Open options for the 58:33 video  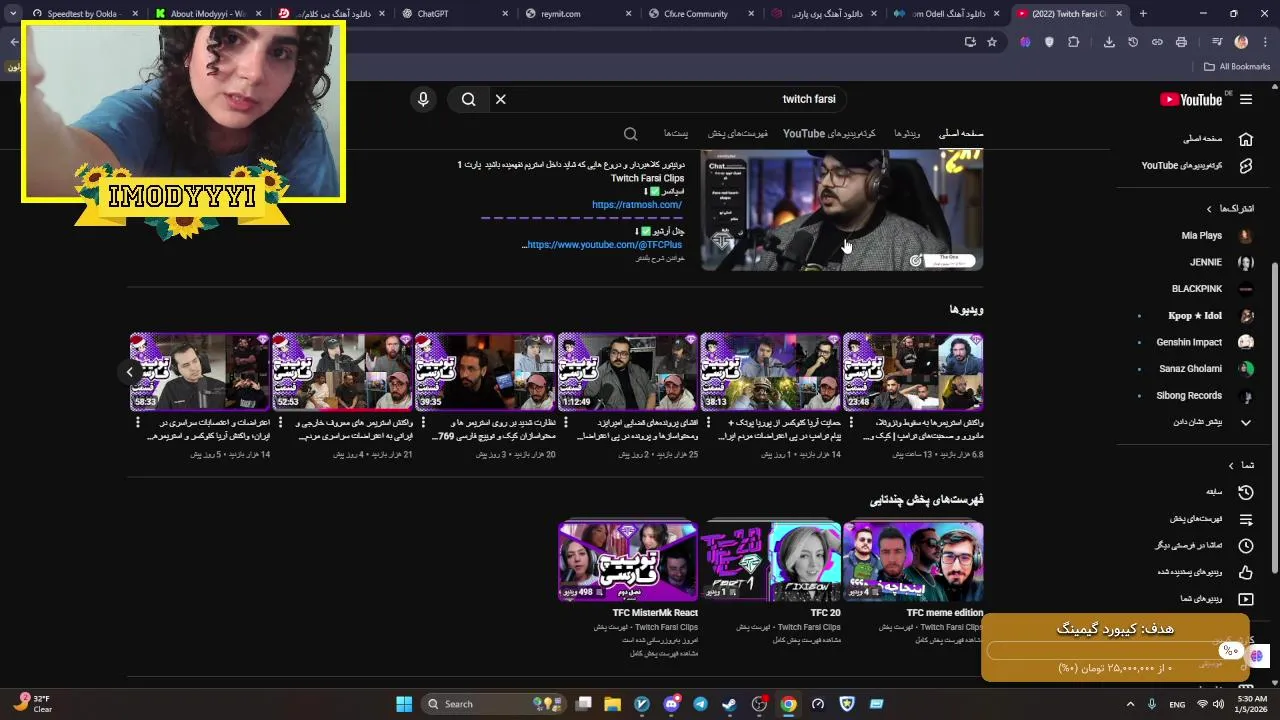coord(138,423)
